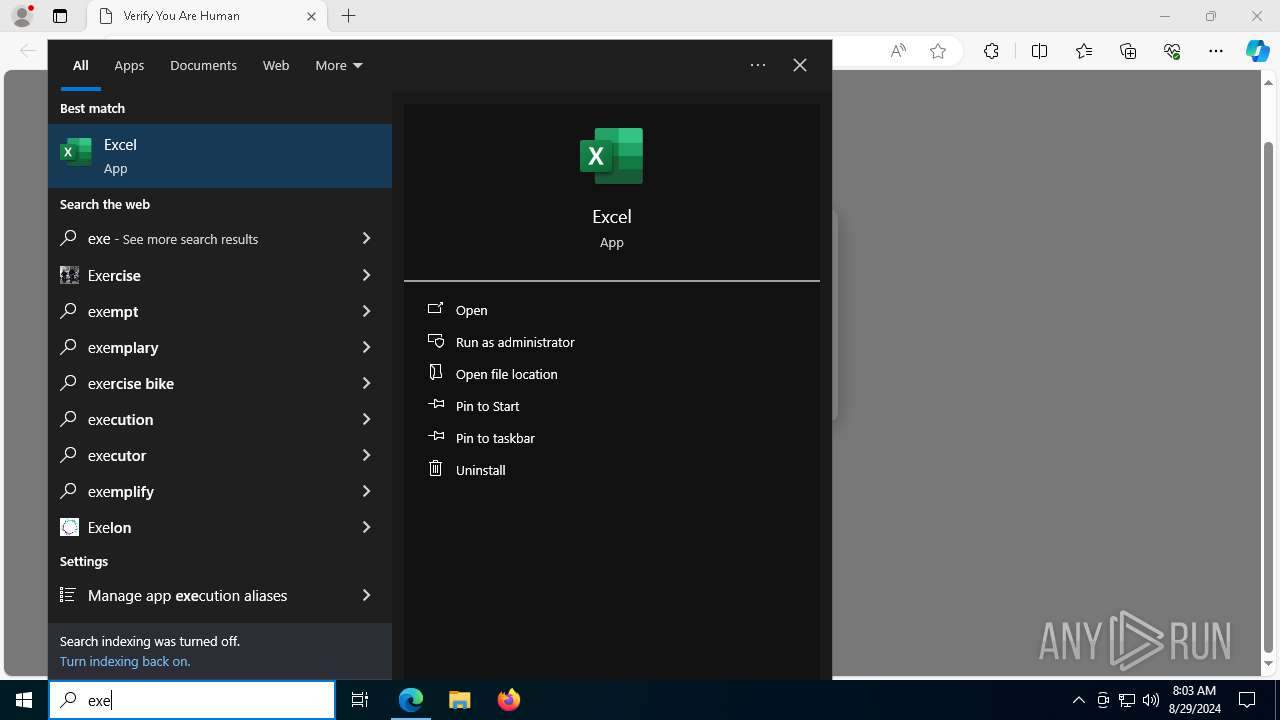Open Edge Collections icon
The image size is (1280, 720).
[1128, 51]
